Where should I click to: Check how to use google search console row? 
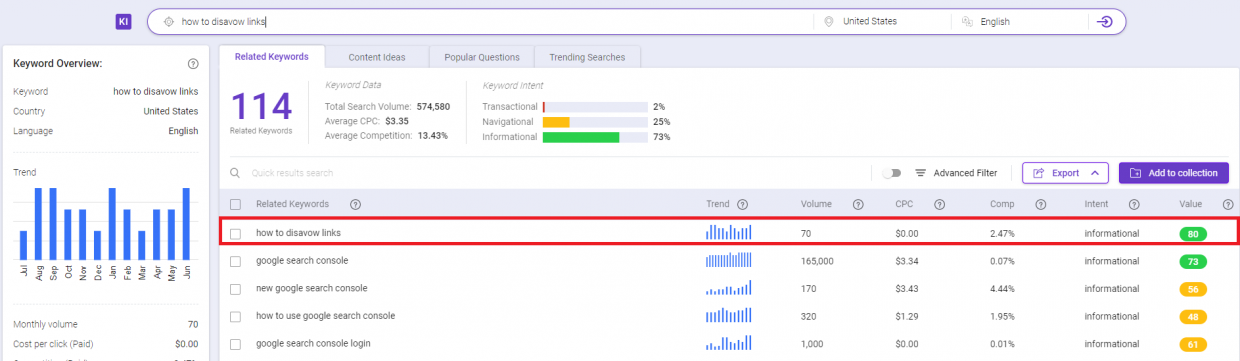pyautogui.click(x=235, y=316)
